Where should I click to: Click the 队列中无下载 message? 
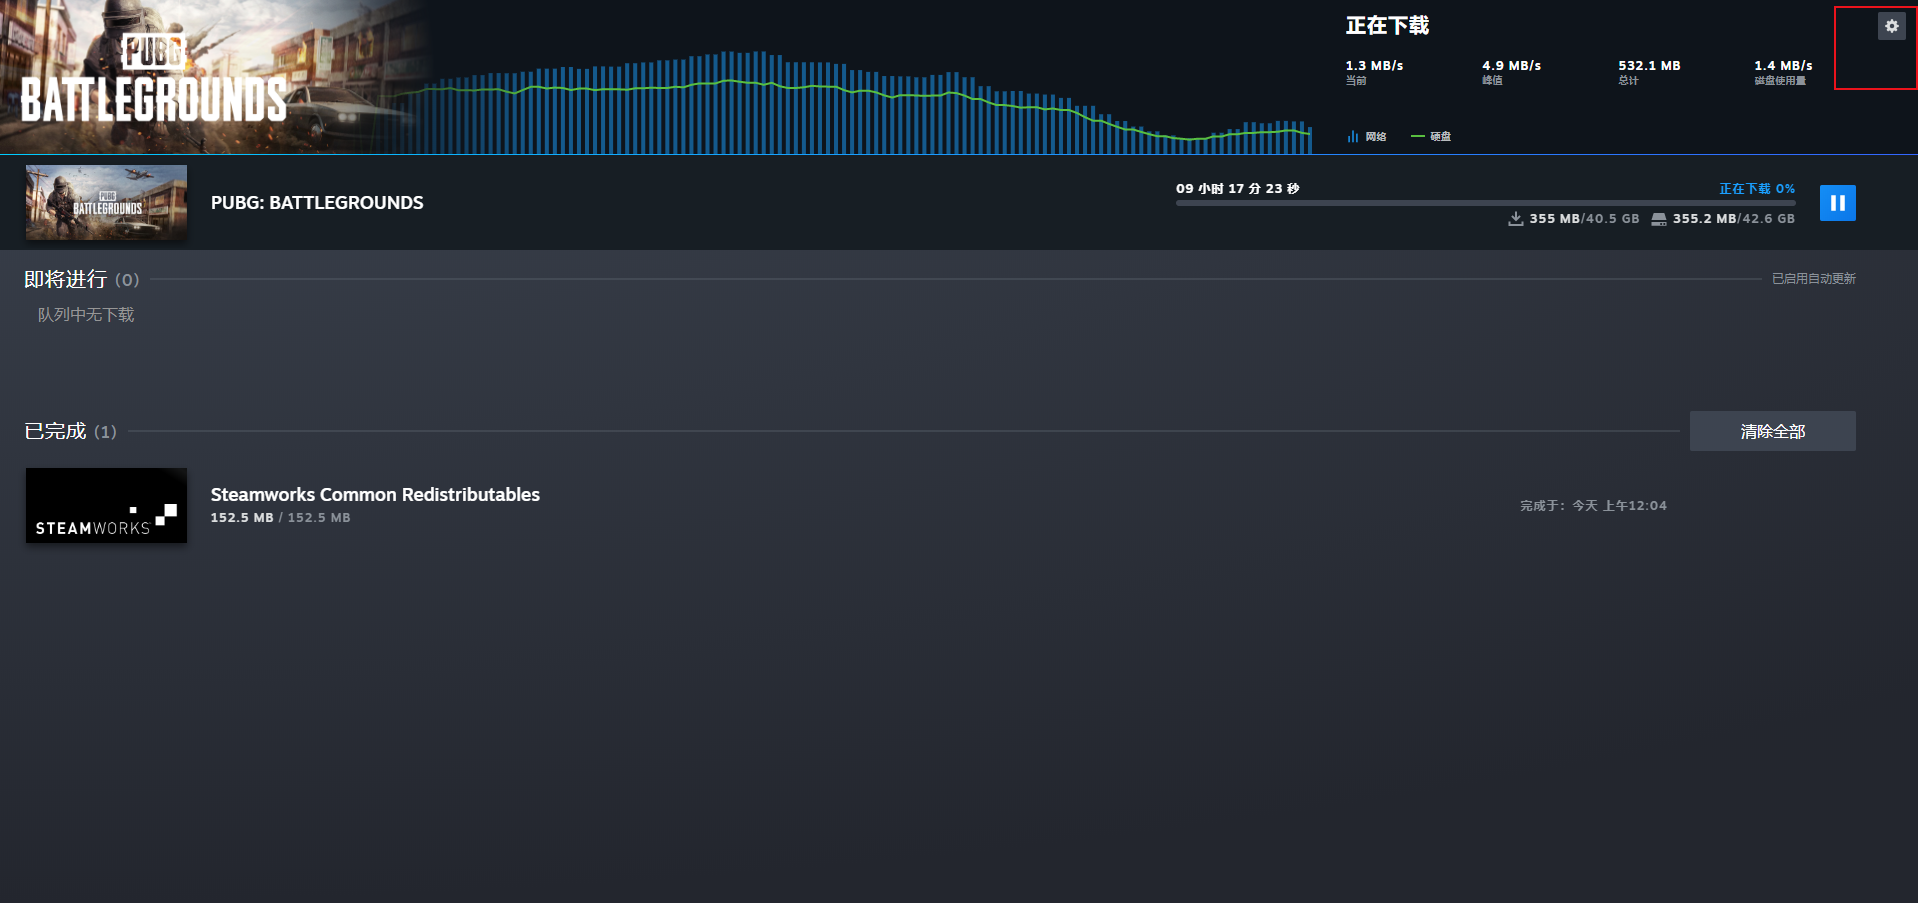coord(86,315)
